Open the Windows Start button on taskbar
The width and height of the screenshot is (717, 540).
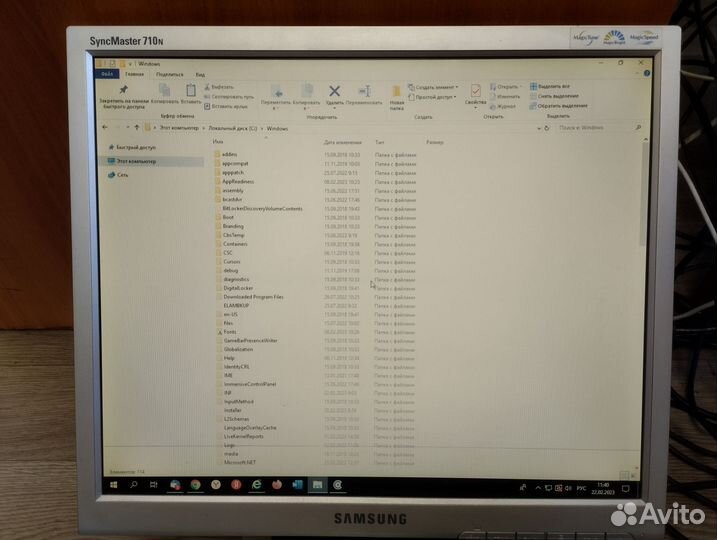point(112,483)
